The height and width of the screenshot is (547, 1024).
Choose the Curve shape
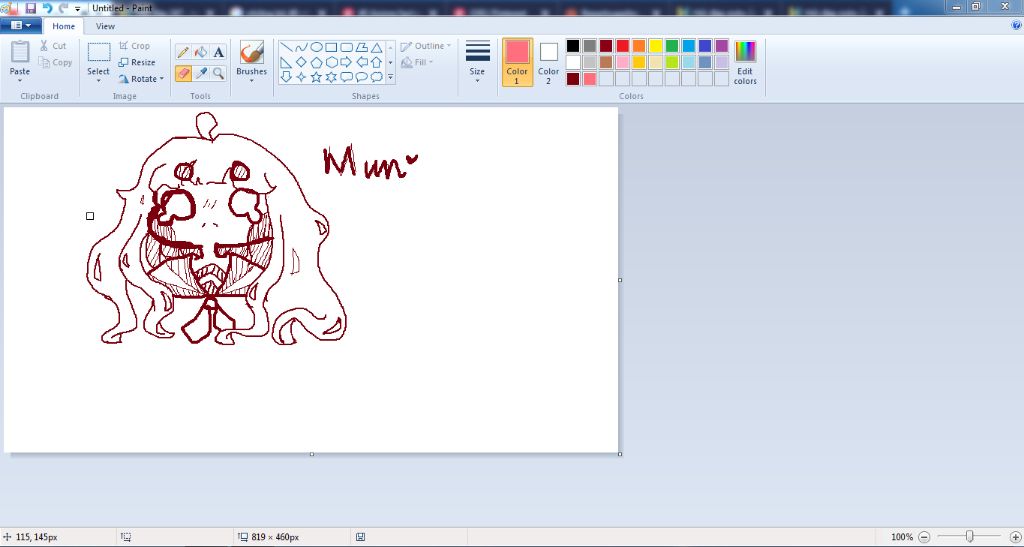coord(301,48)
